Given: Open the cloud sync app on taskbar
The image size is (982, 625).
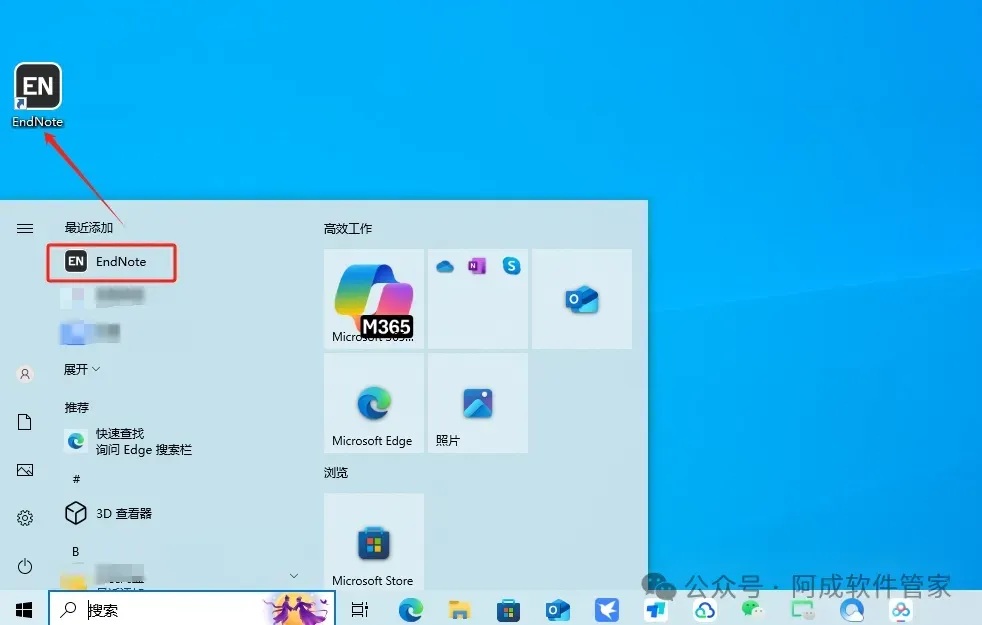Looking at the screenshot, I should [x=704, y=610].
